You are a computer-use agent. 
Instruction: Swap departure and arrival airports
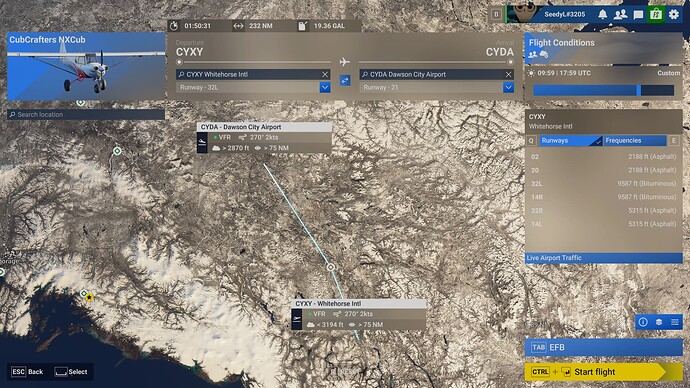tap(345, 81)
